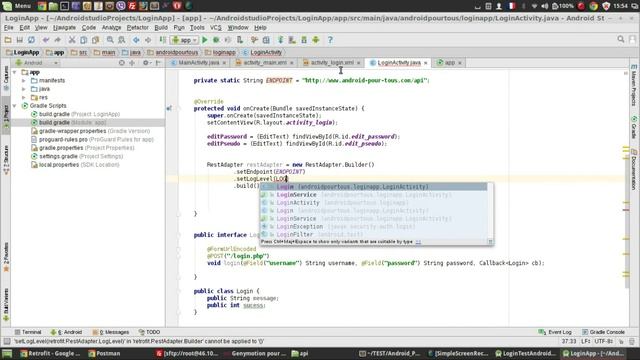Screen dimensions: 640x360
Task: Switch to the activity_main.xml tab
Action: click(265, 63)
